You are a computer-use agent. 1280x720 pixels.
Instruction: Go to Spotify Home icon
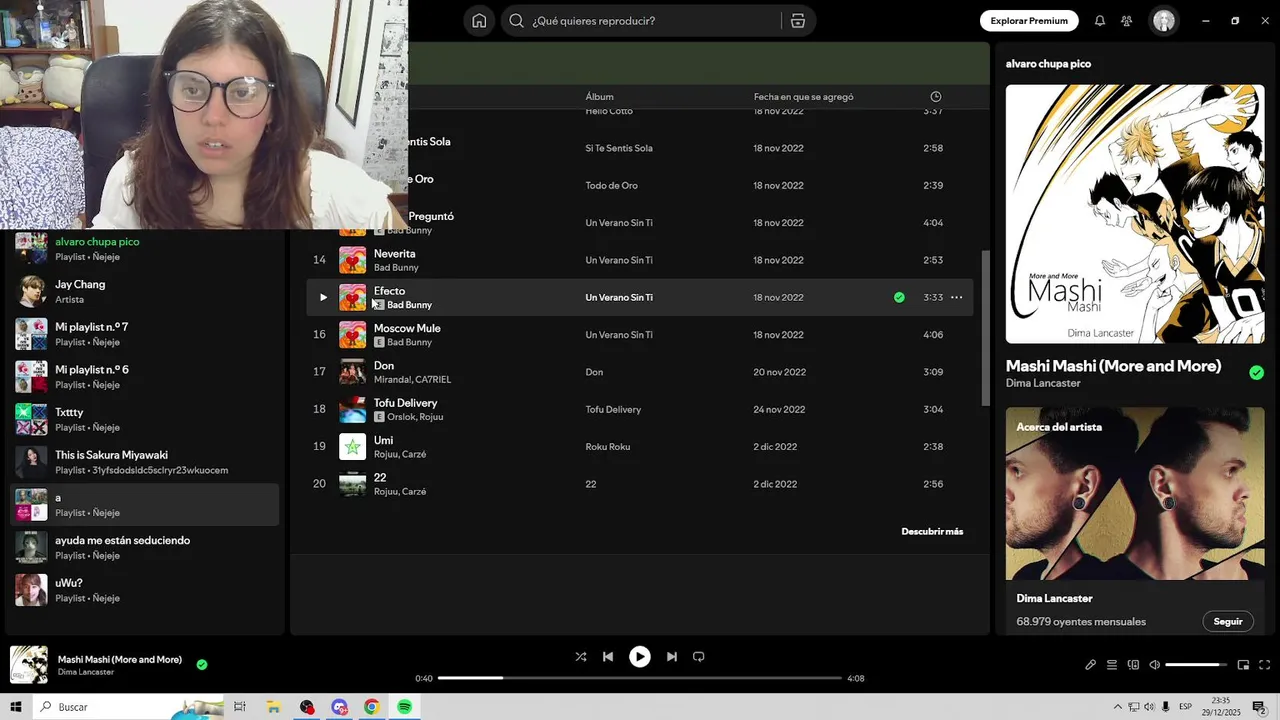[x=479, y=21]
